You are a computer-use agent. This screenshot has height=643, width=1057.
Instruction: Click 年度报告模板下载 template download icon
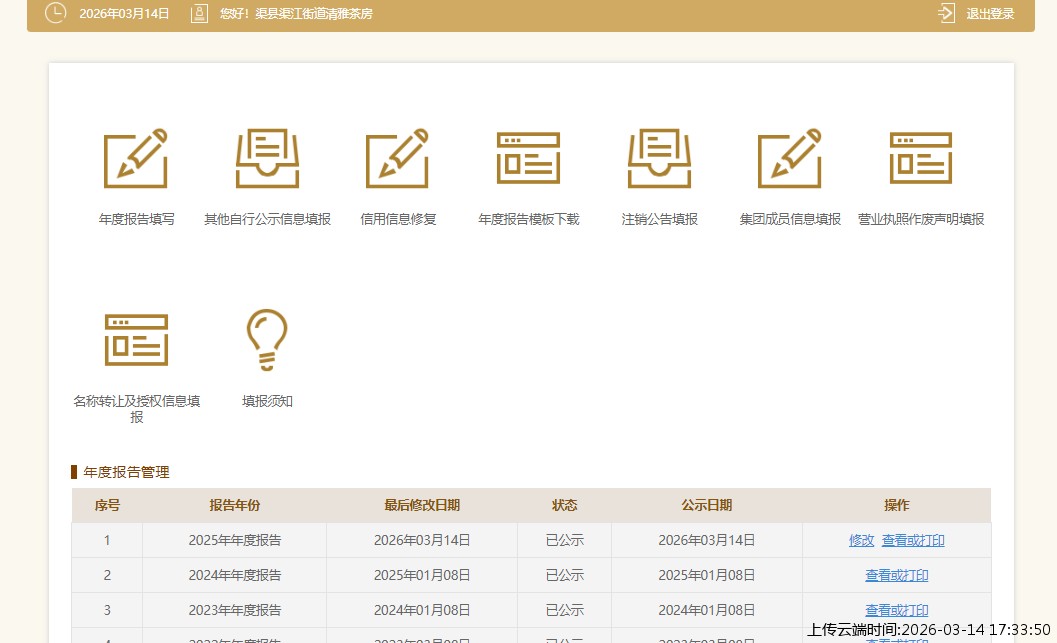[x=528, y=158]
